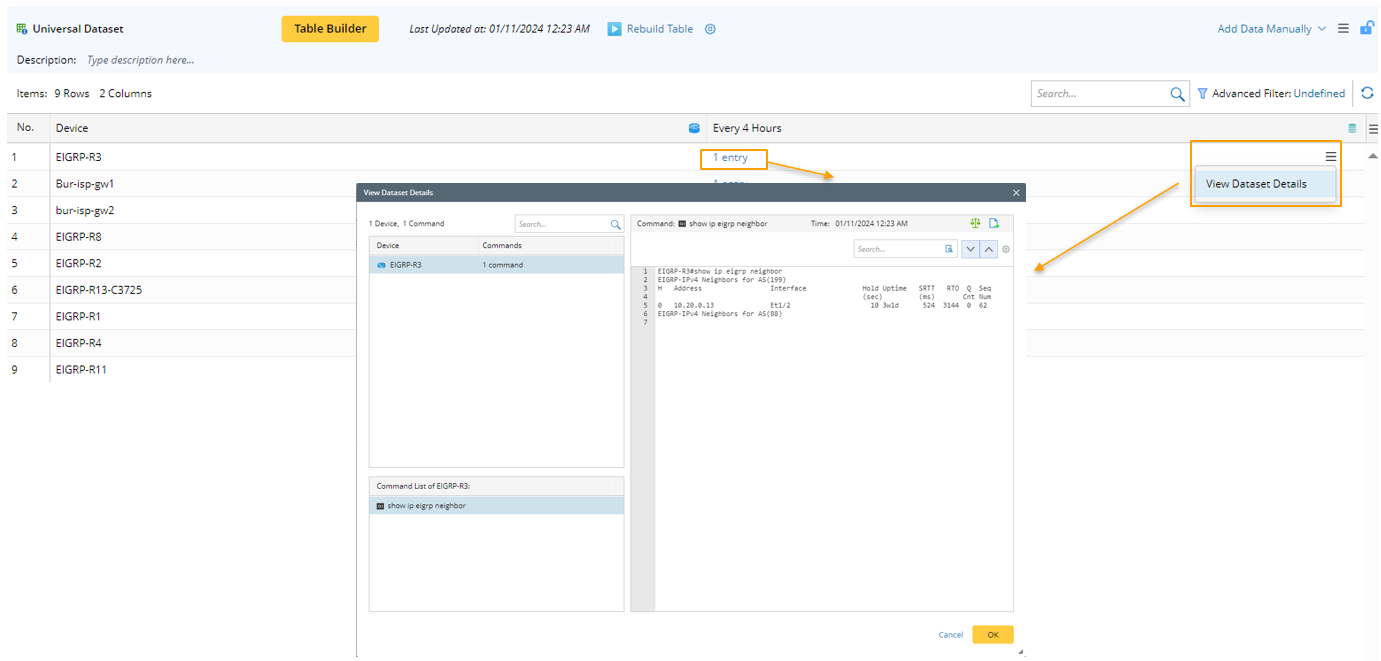Click the green database icon in Every 4 Hours header
Screen dimensions: 1381x661
coord(1352,128)
